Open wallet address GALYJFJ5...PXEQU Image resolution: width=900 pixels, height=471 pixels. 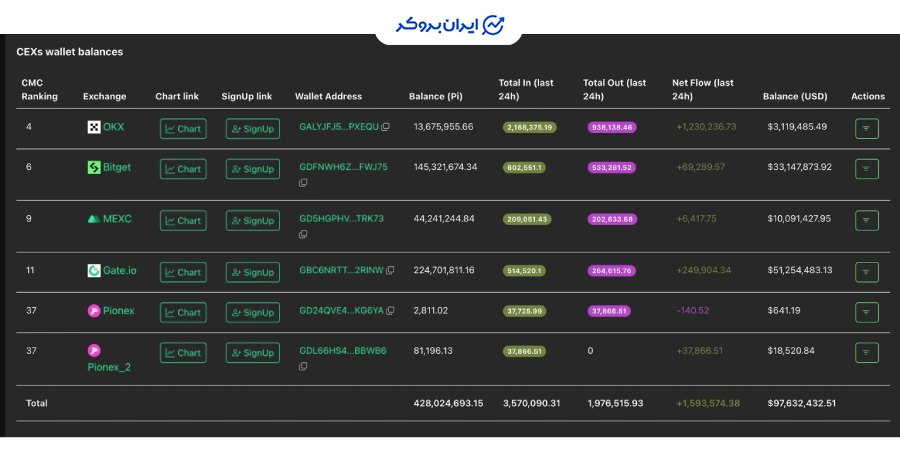tap(339, 127)
